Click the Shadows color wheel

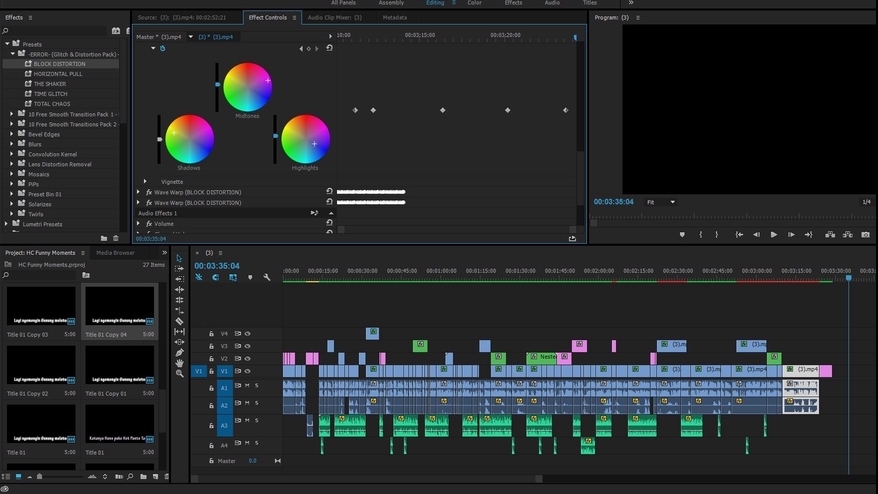click(x=189, y=139)
